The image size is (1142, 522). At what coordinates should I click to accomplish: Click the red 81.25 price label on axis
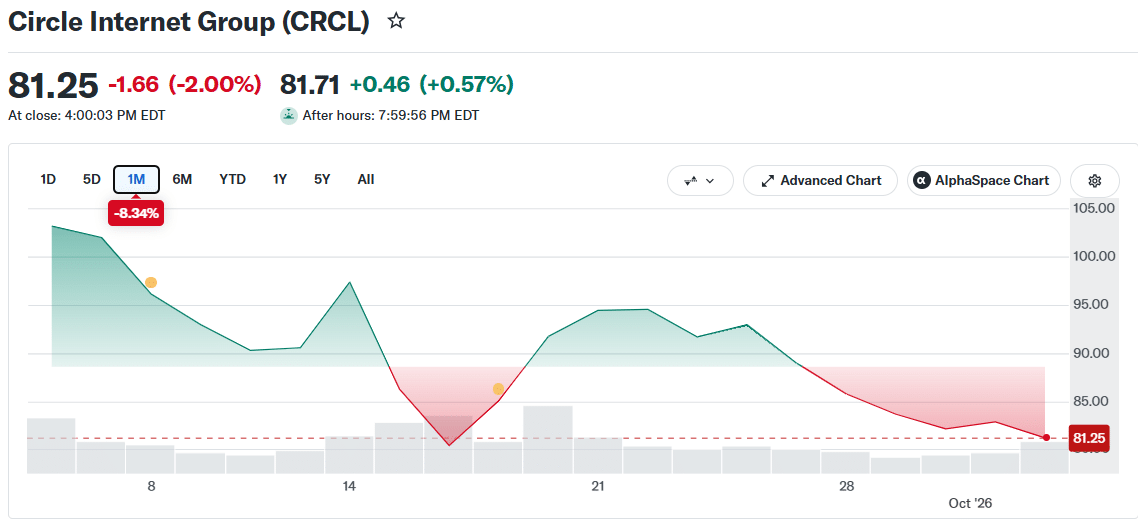pyautogui.click(x=1089, y=438)
